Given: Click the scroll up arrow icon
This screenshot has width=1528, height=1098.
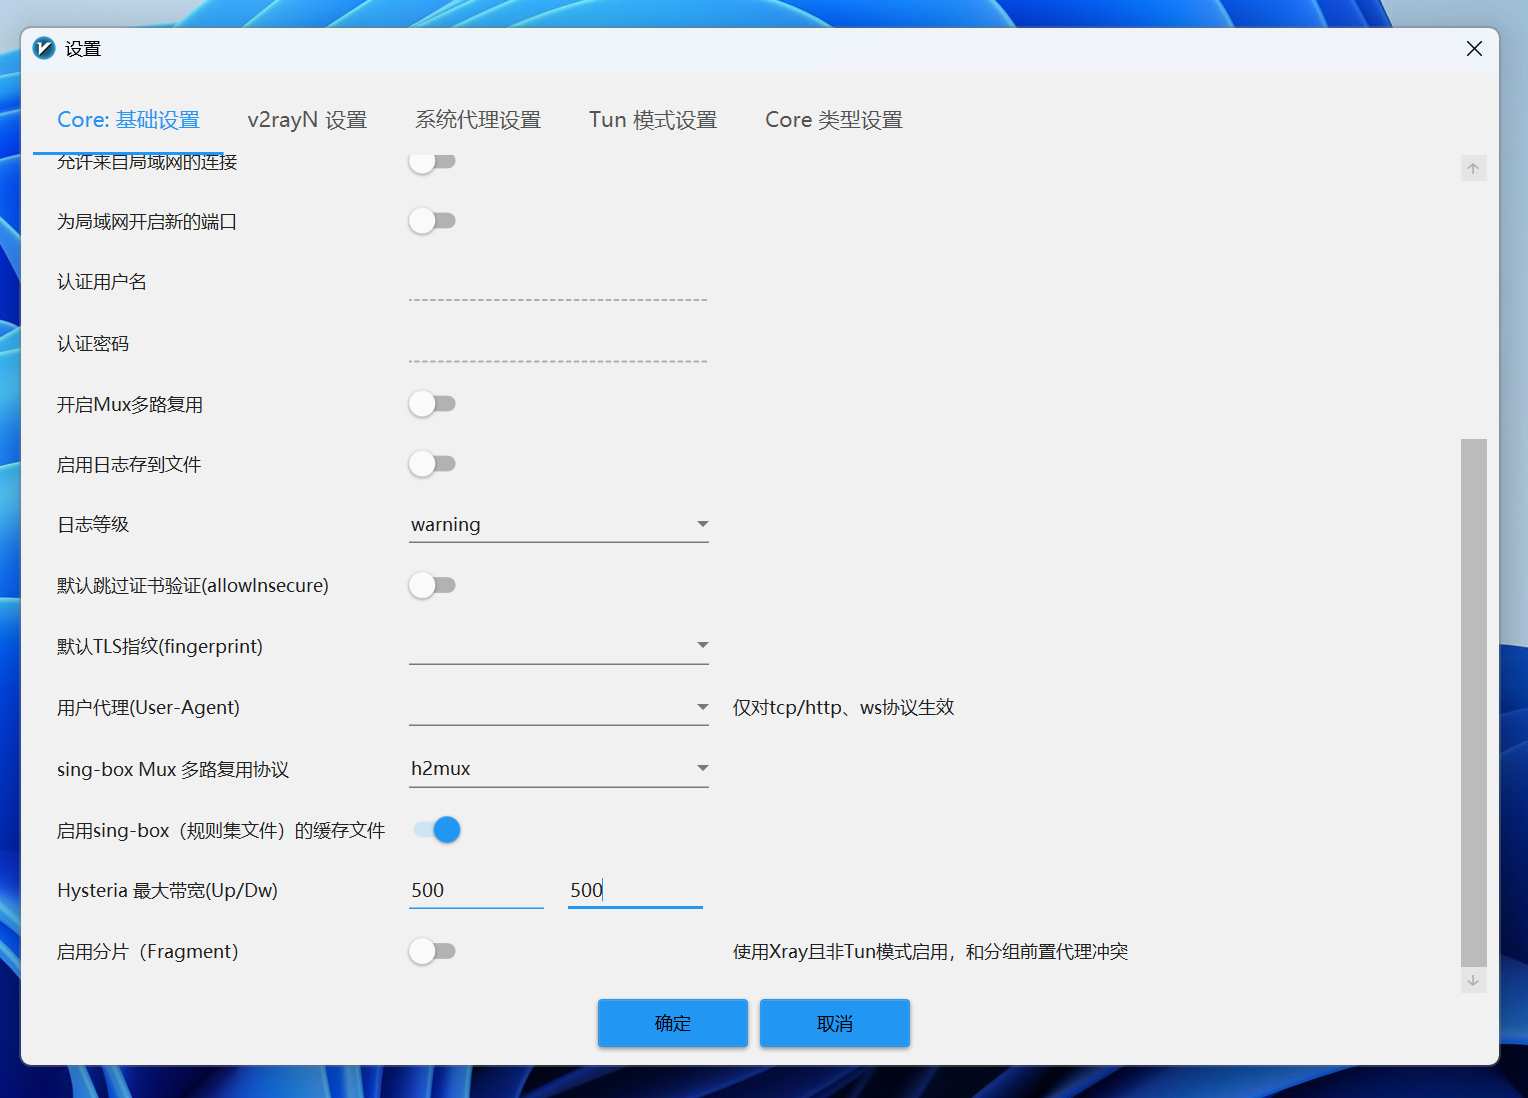Looking at the screenshot, I should point(1473,168).
